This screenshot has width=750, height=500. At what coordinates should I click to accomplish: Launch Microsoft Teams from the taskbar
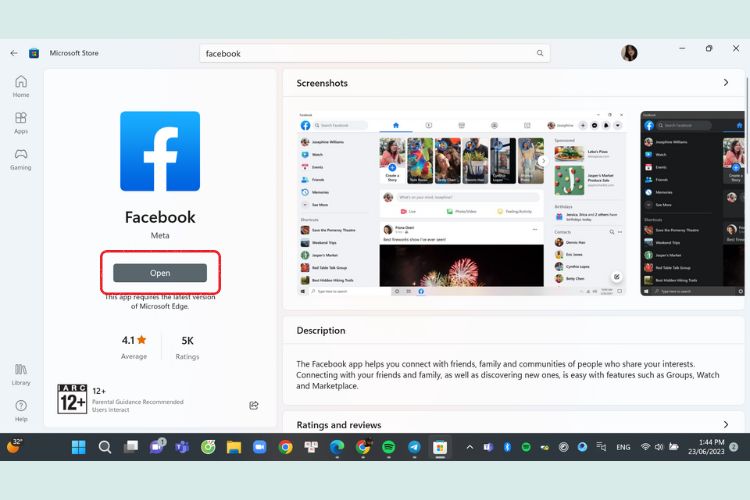tap(182, 447)
